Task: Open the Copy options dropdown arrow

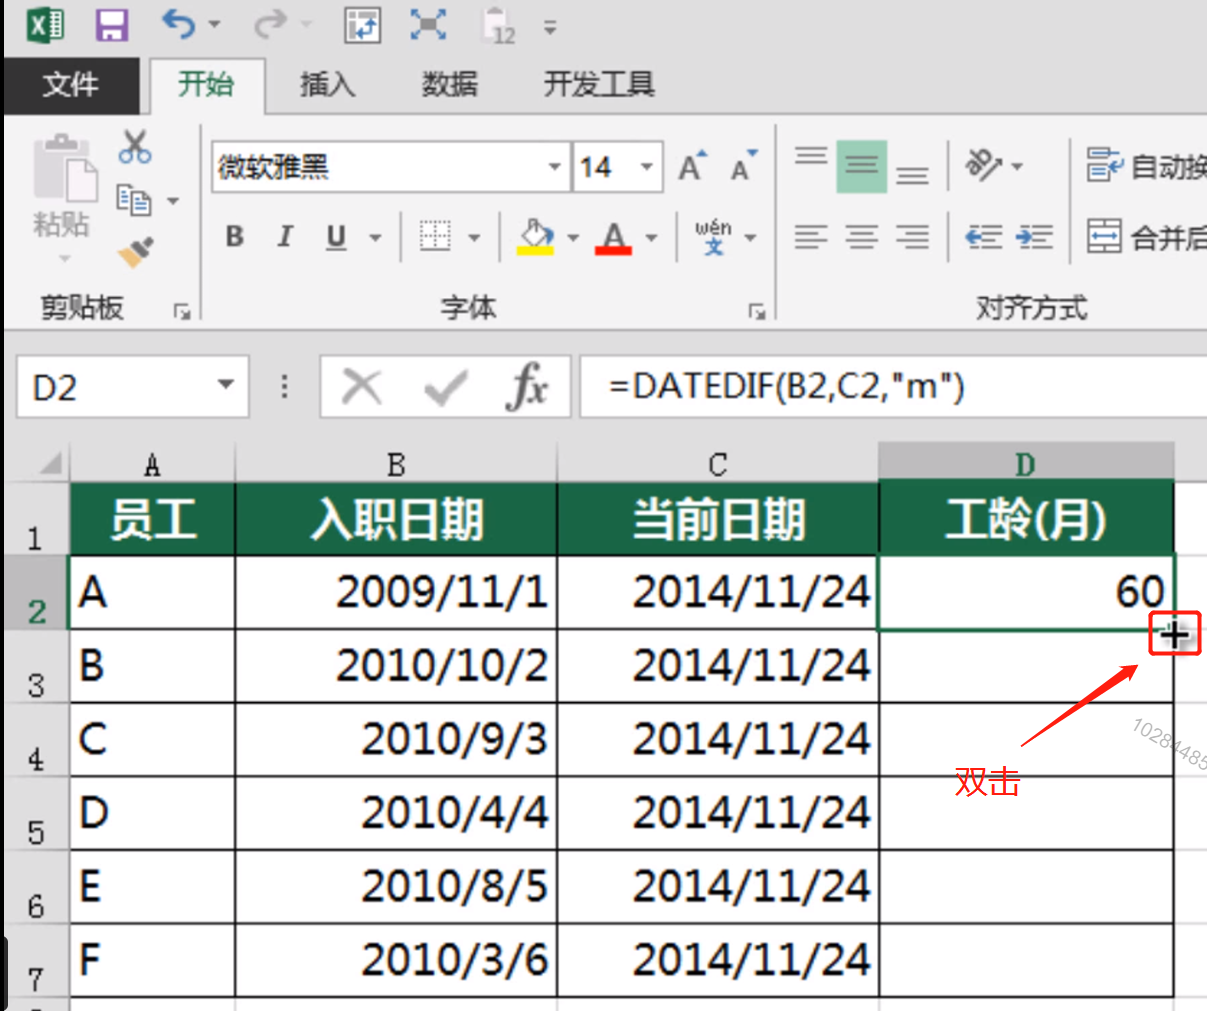Action: click(x=172, y=201)
